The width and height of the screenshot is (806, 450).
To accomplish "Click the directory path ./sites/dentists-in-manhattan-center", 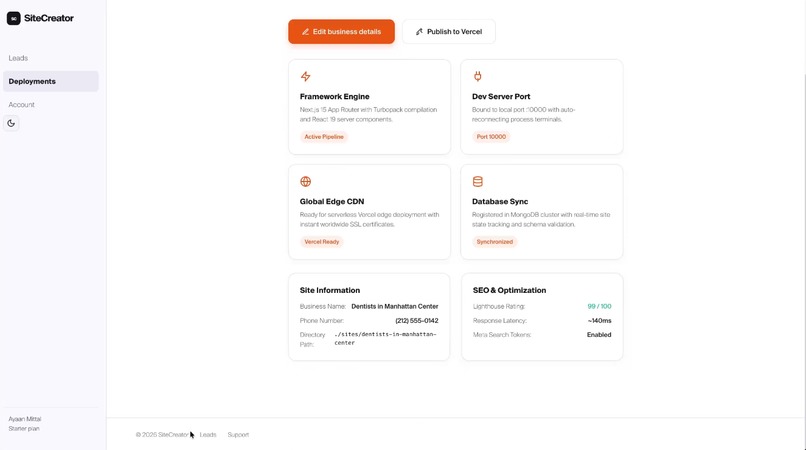I will tap(386, 338).
